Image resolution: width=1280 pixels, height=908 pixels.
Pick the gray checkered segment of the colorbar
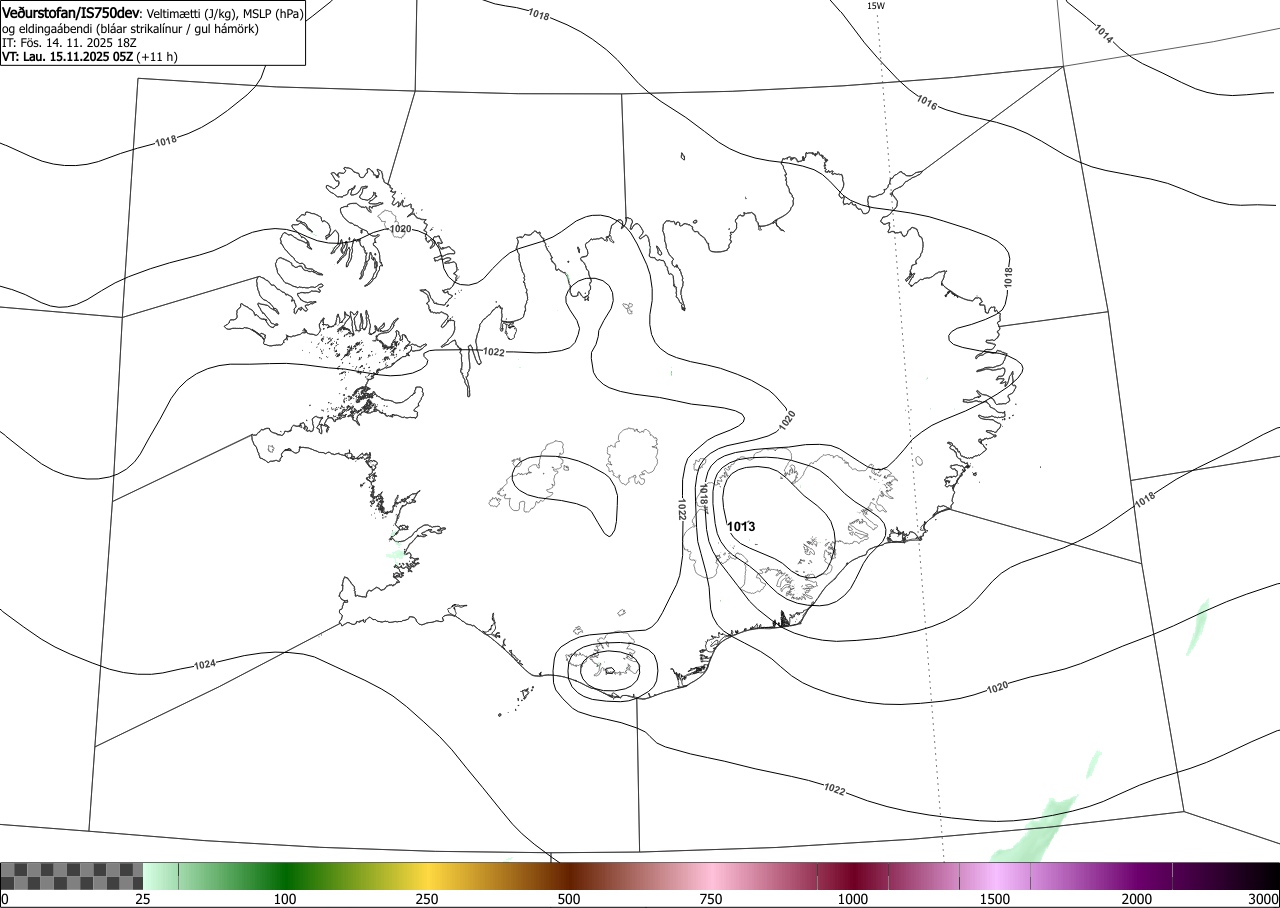click(x=72, y=876)
